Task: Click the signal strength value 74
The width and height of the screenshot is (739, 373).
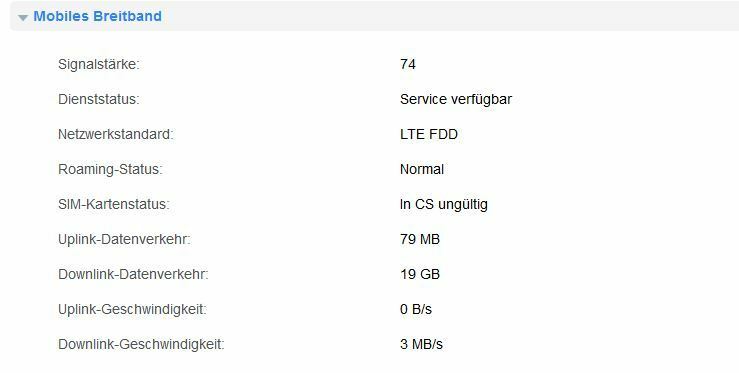Action: (x=408, y=64)
